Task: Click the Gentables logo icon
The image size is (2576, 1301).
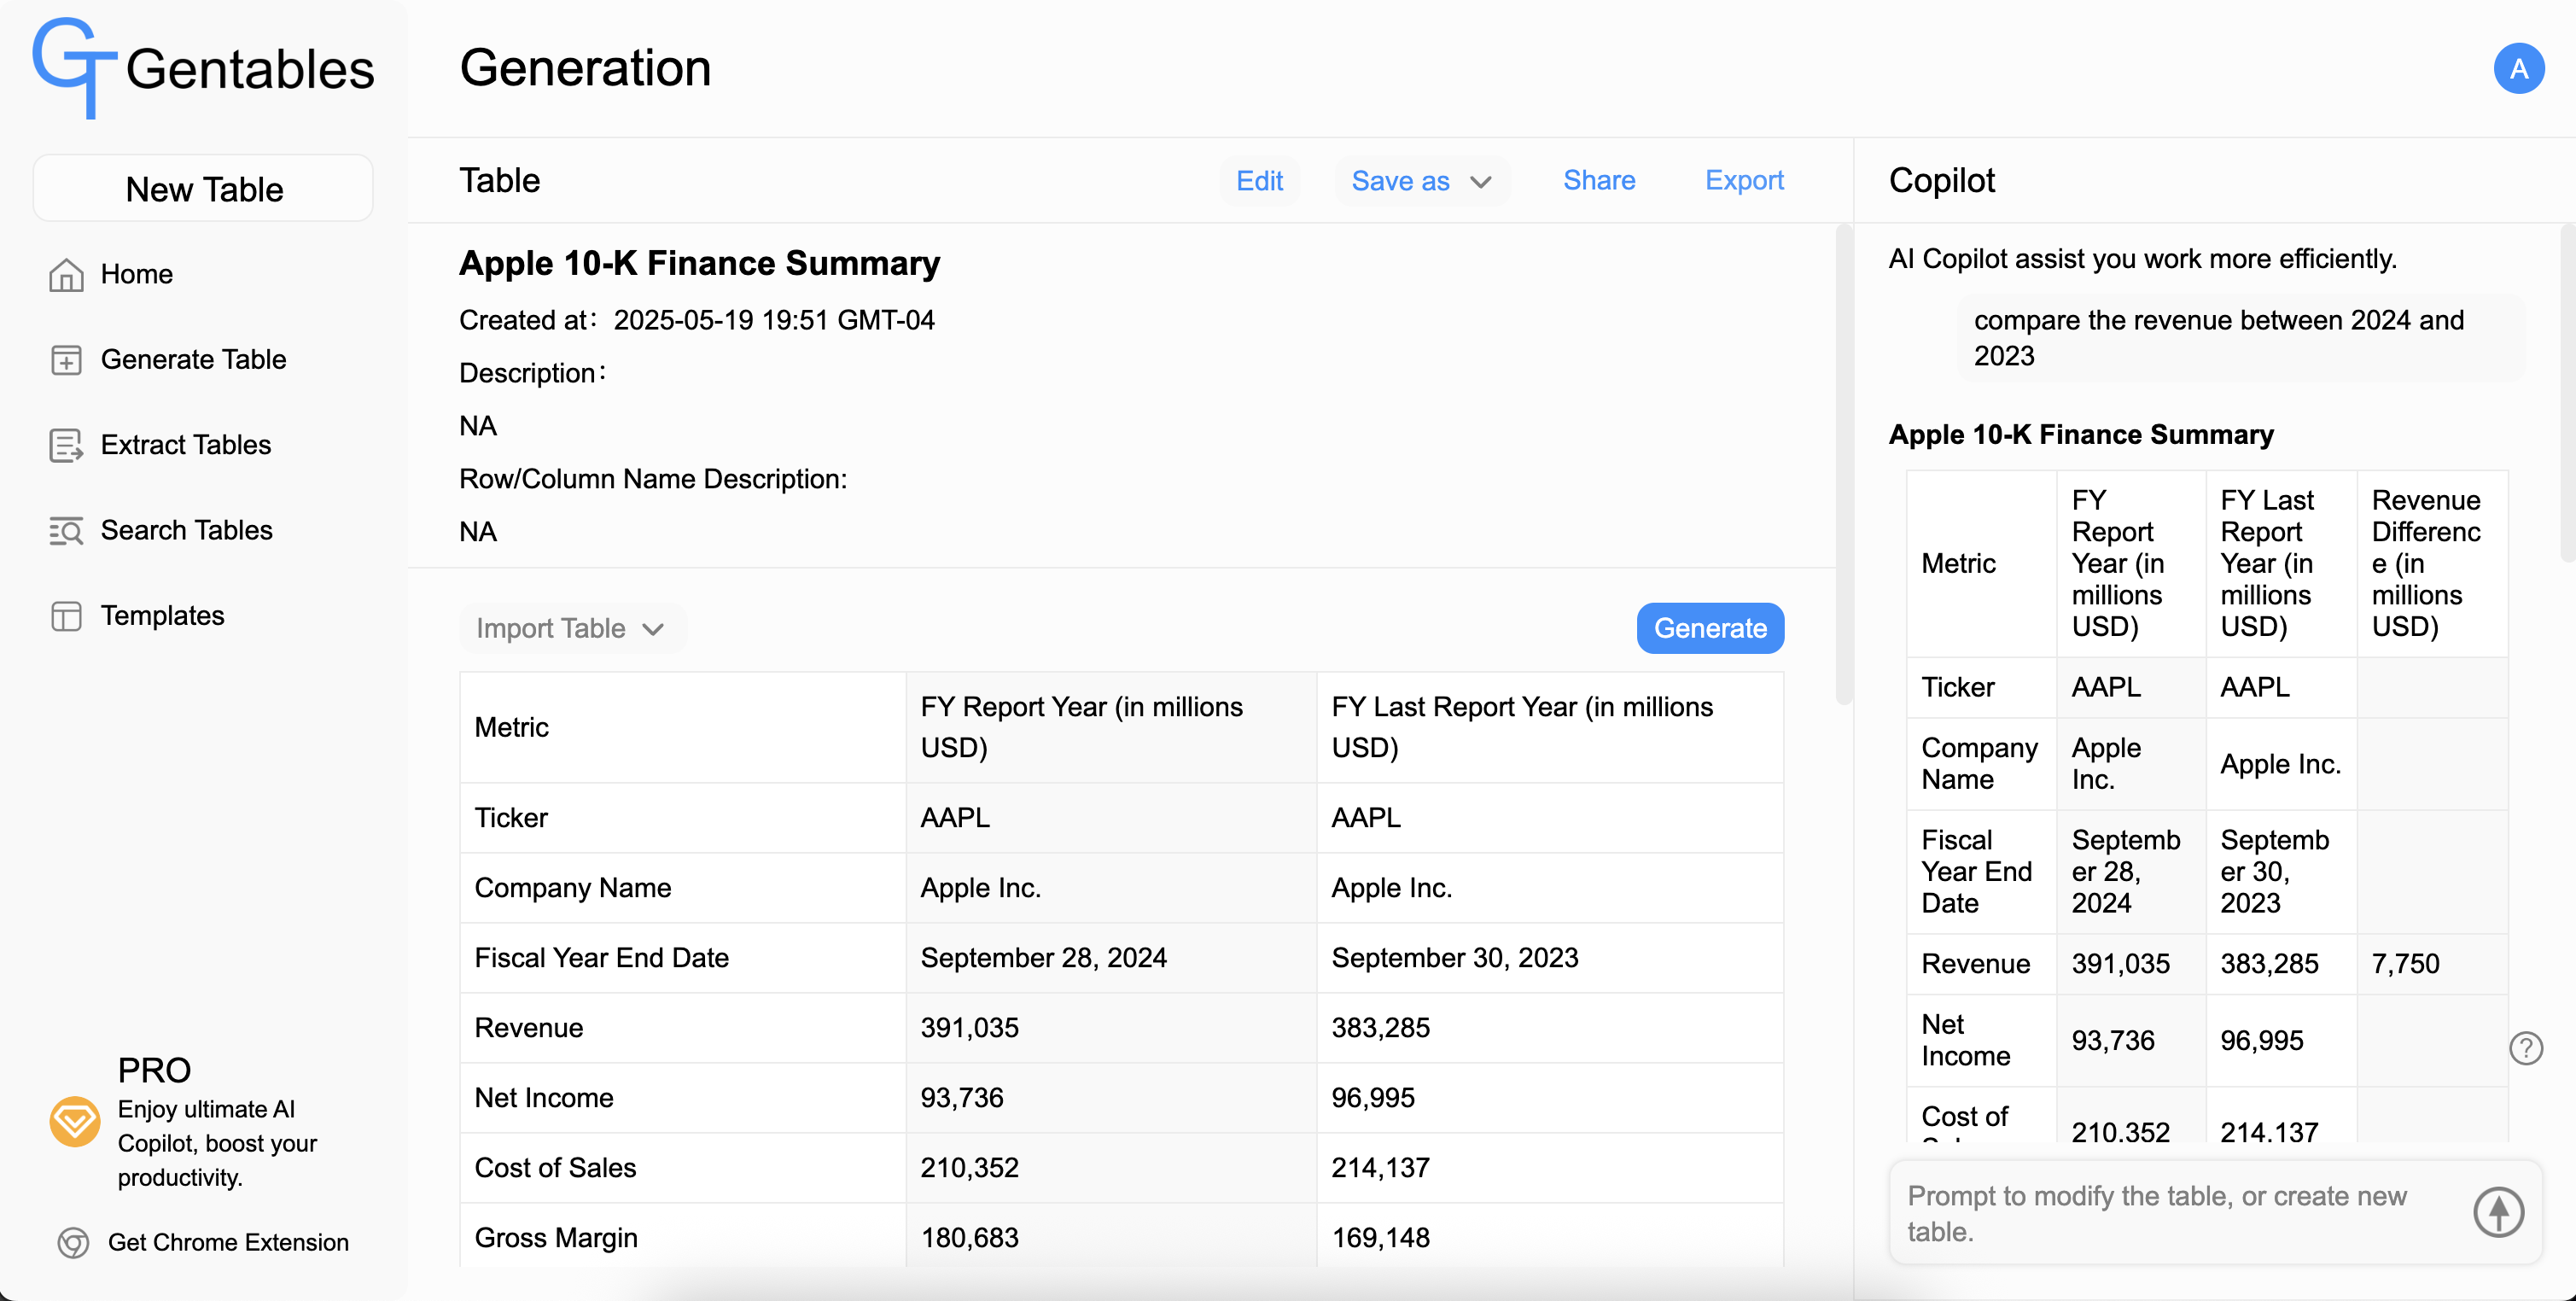Action: tap(73, 68)
